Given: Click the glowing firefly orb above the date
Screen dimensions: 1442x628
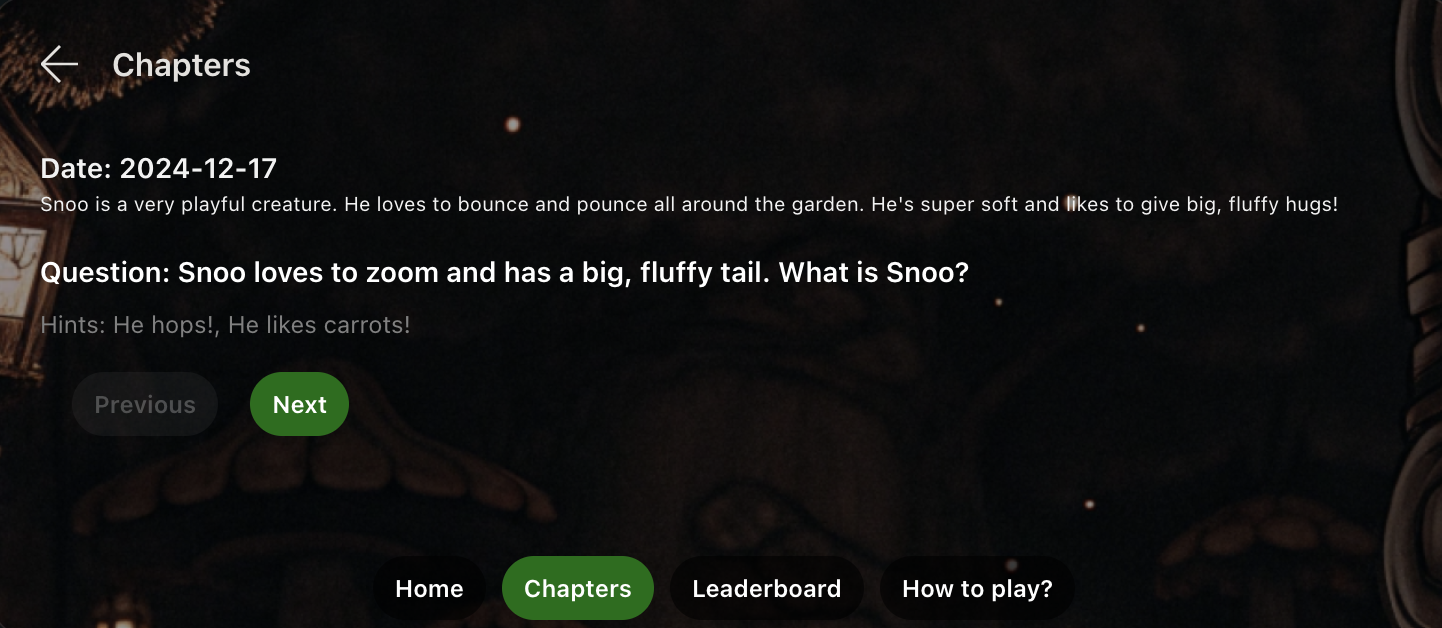Looking at the screenshot, I should point(513,124).
